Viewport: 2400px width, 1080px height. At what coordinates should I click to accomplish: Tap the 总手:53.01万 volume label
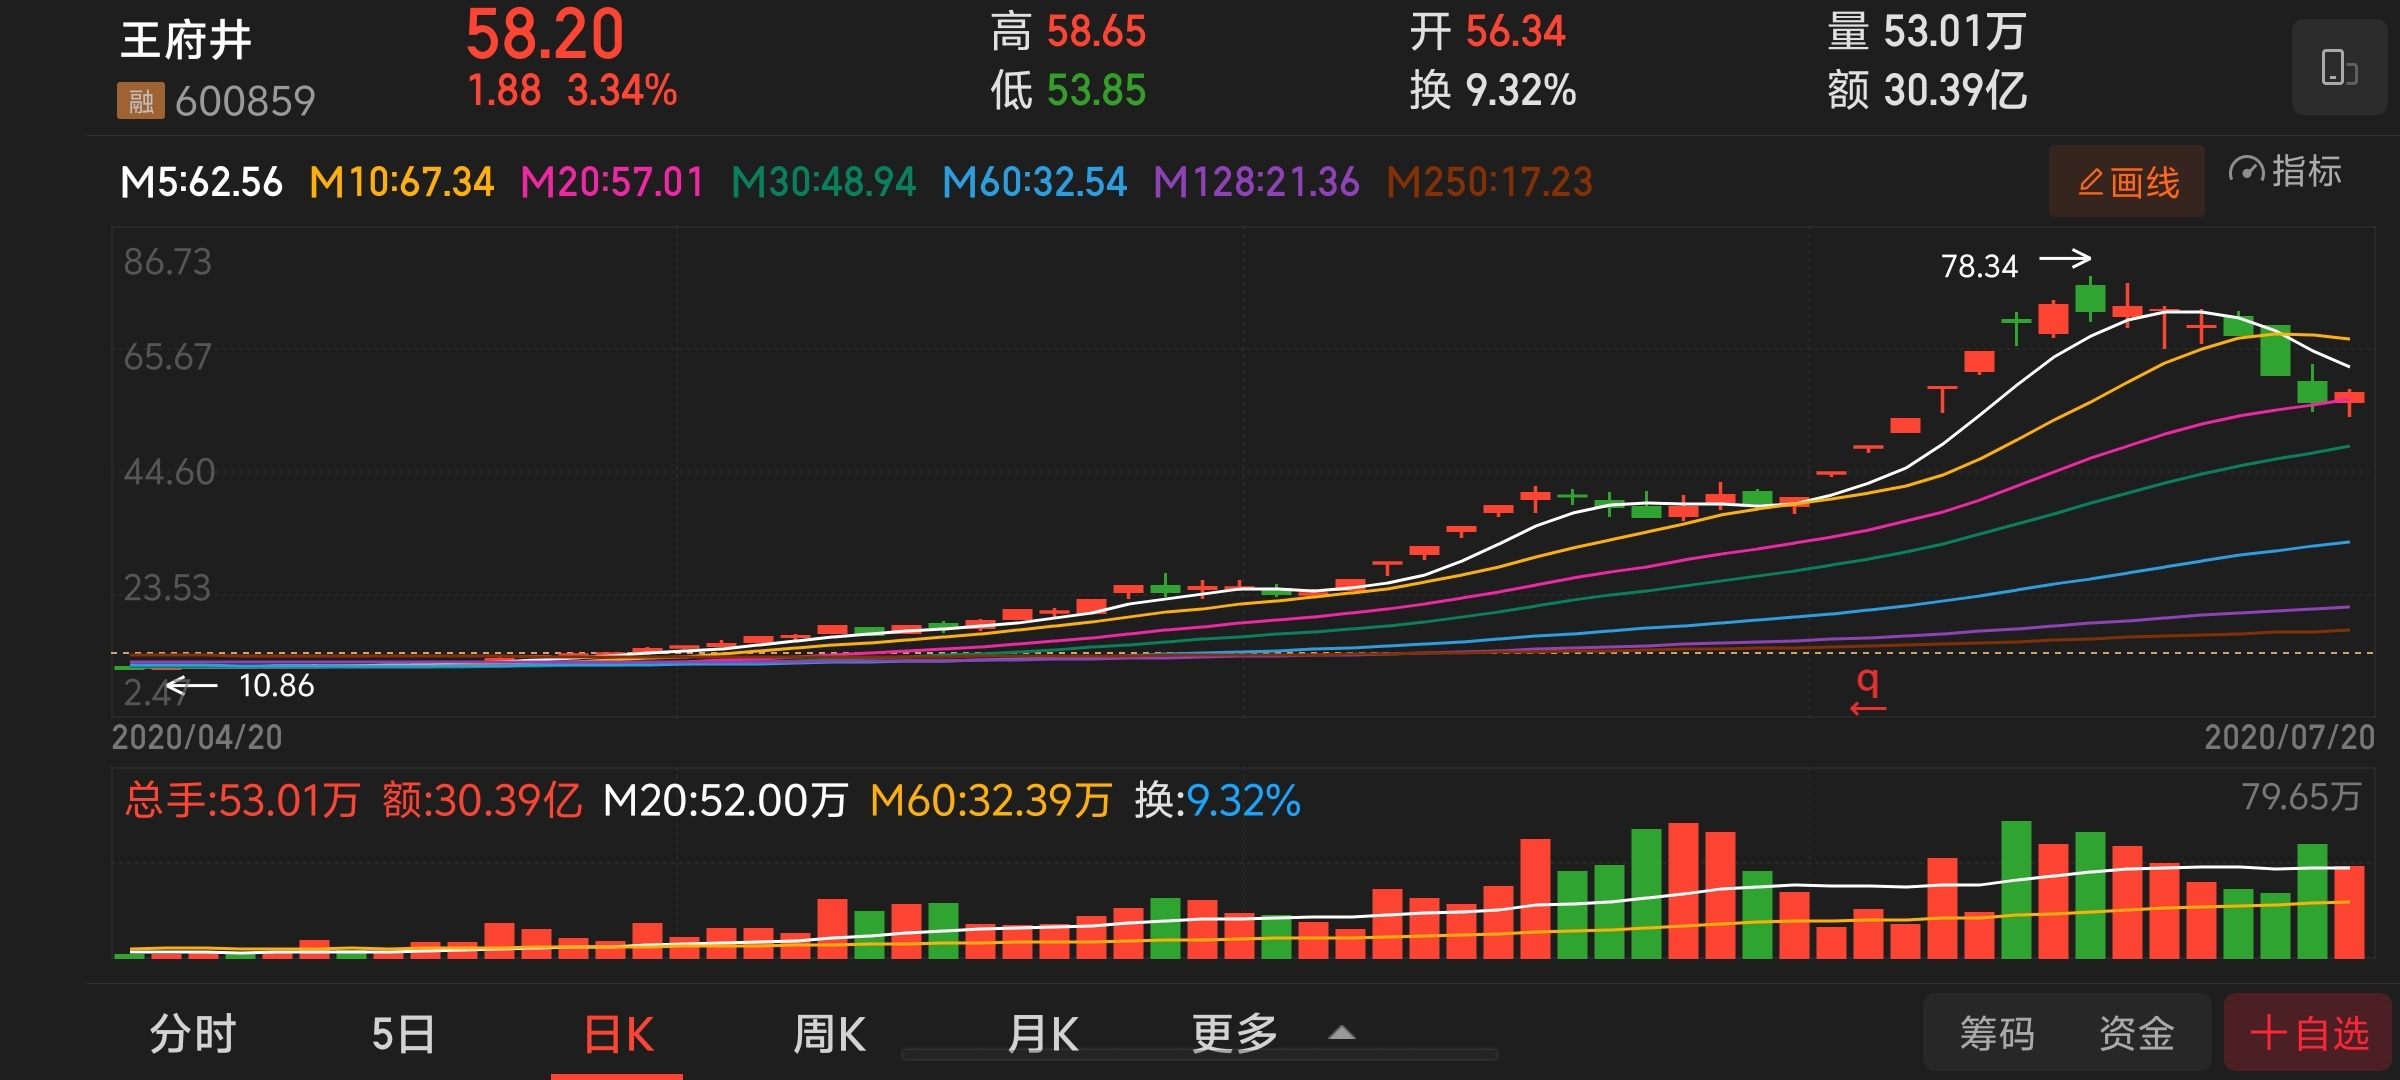point(242,800)
